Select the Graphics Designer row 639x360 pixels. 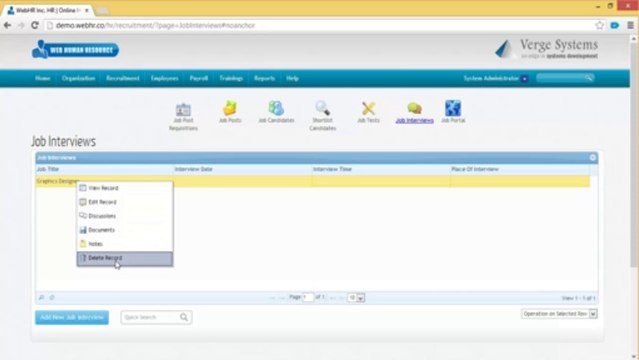point(313,181)
